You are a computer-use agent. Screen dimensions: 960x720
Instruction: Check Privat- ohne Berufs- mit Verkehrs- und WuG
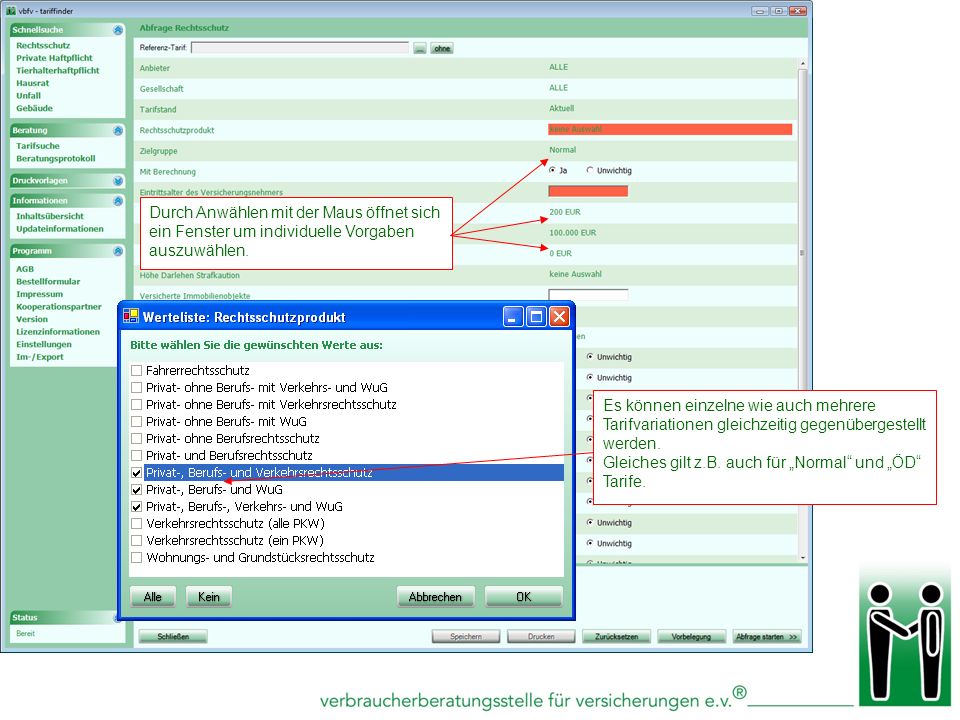pyautogui.click(x=137, y=388)
